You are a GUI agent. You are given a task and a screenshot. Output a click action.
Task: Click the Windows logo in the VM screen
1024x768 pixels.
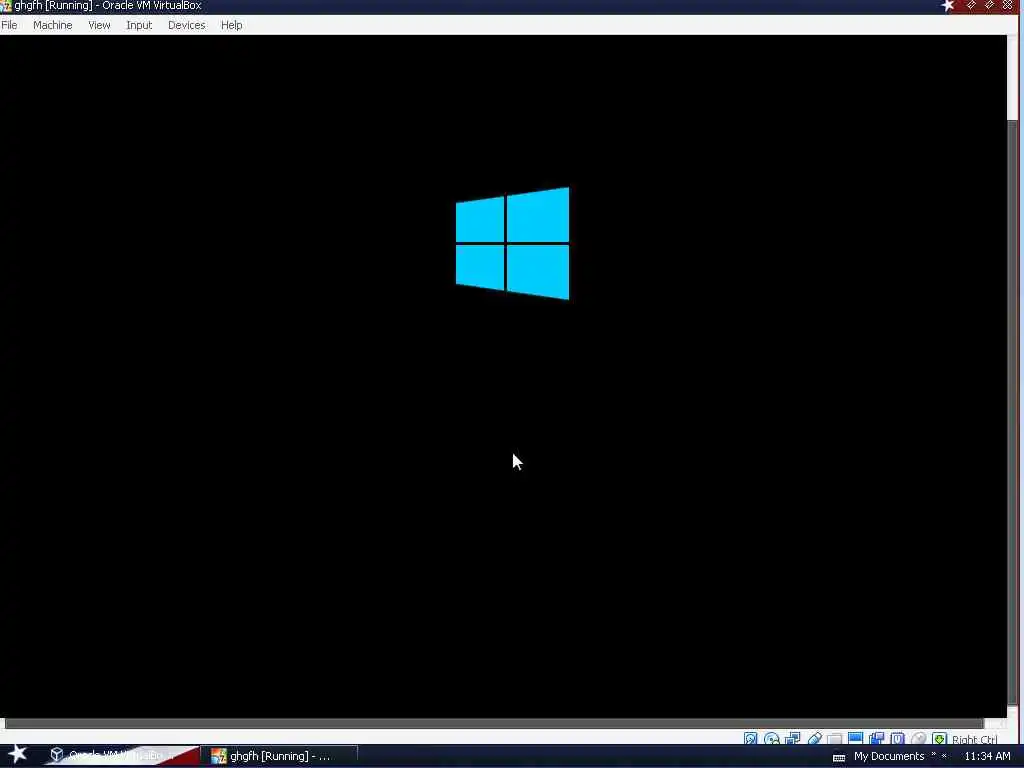512,243
